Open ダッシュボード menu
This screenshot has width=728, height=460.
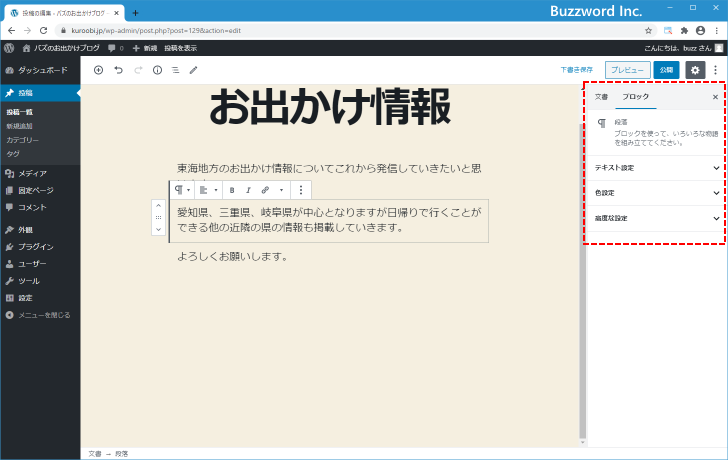click(x=40, y=70)
